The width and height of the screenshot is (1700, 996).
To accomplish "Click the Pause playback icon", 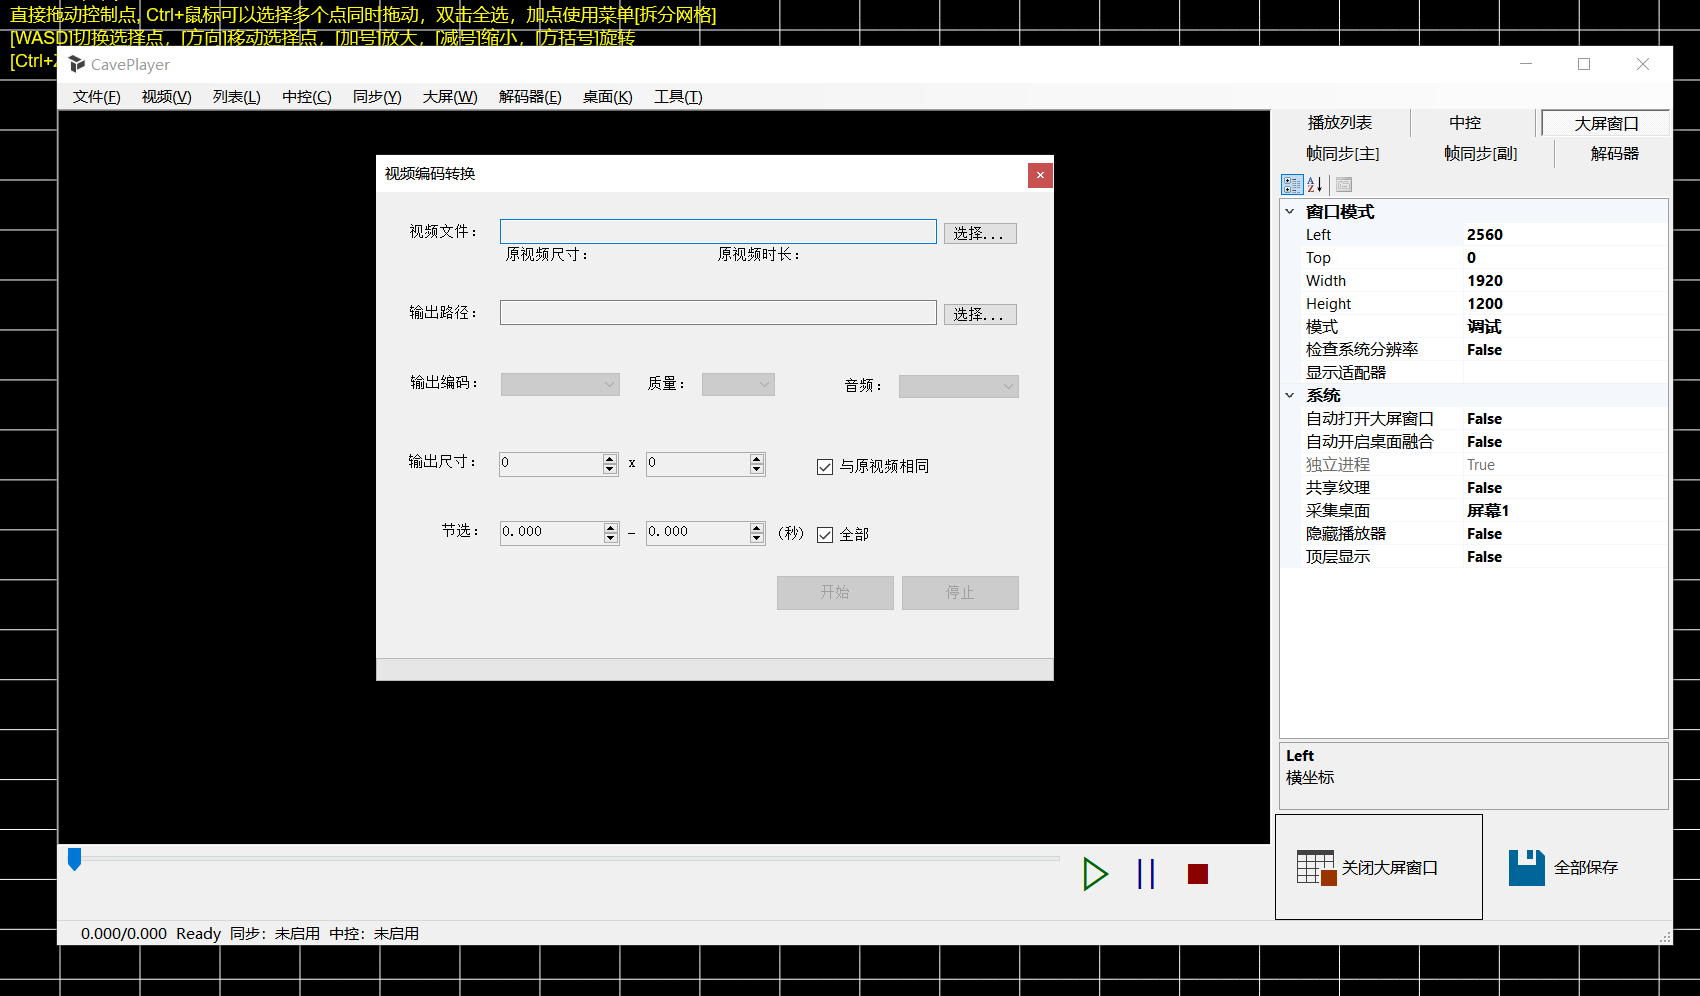I will tap(1146, 873).
